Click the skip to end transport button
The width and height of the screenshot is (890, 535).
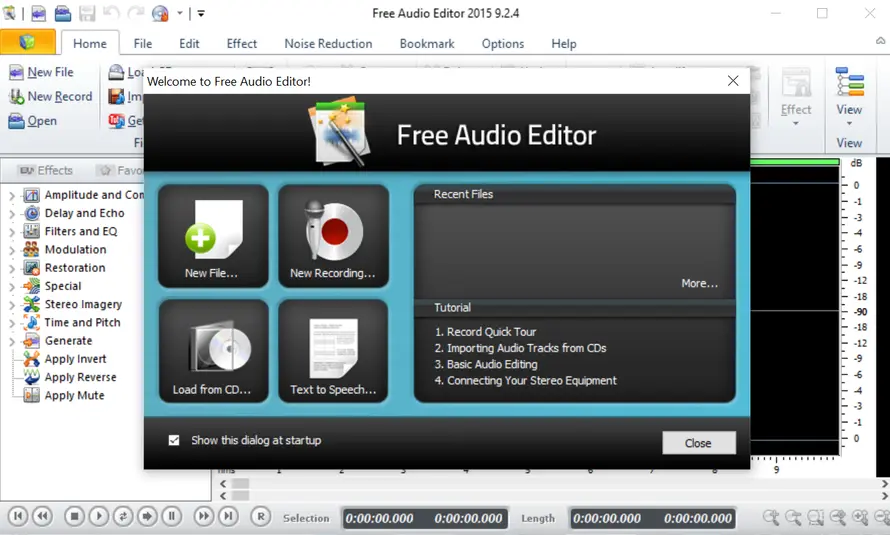coord(228,516)
